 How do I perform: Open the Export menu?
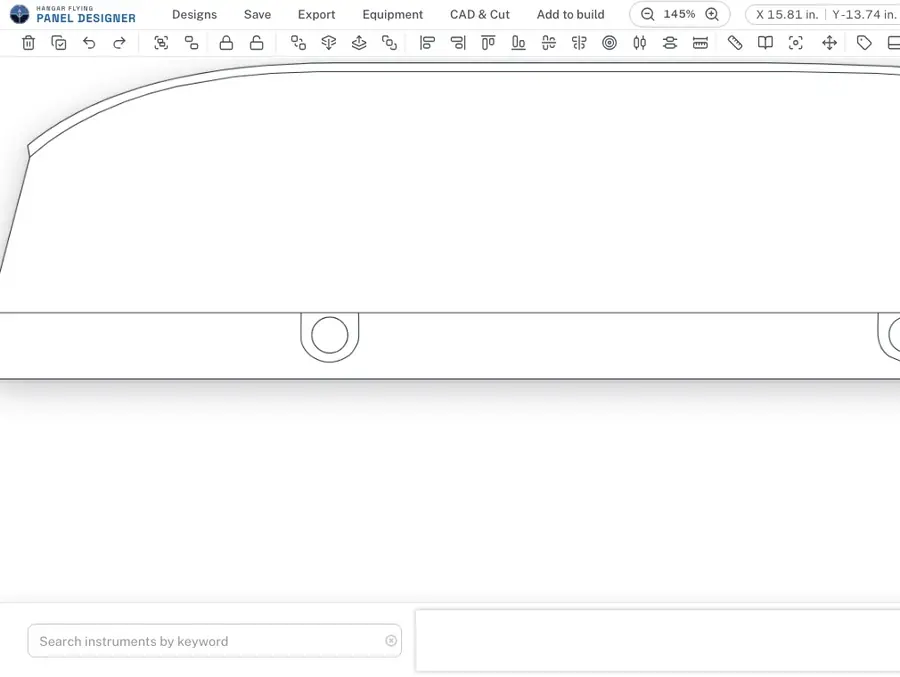(316, 14)
